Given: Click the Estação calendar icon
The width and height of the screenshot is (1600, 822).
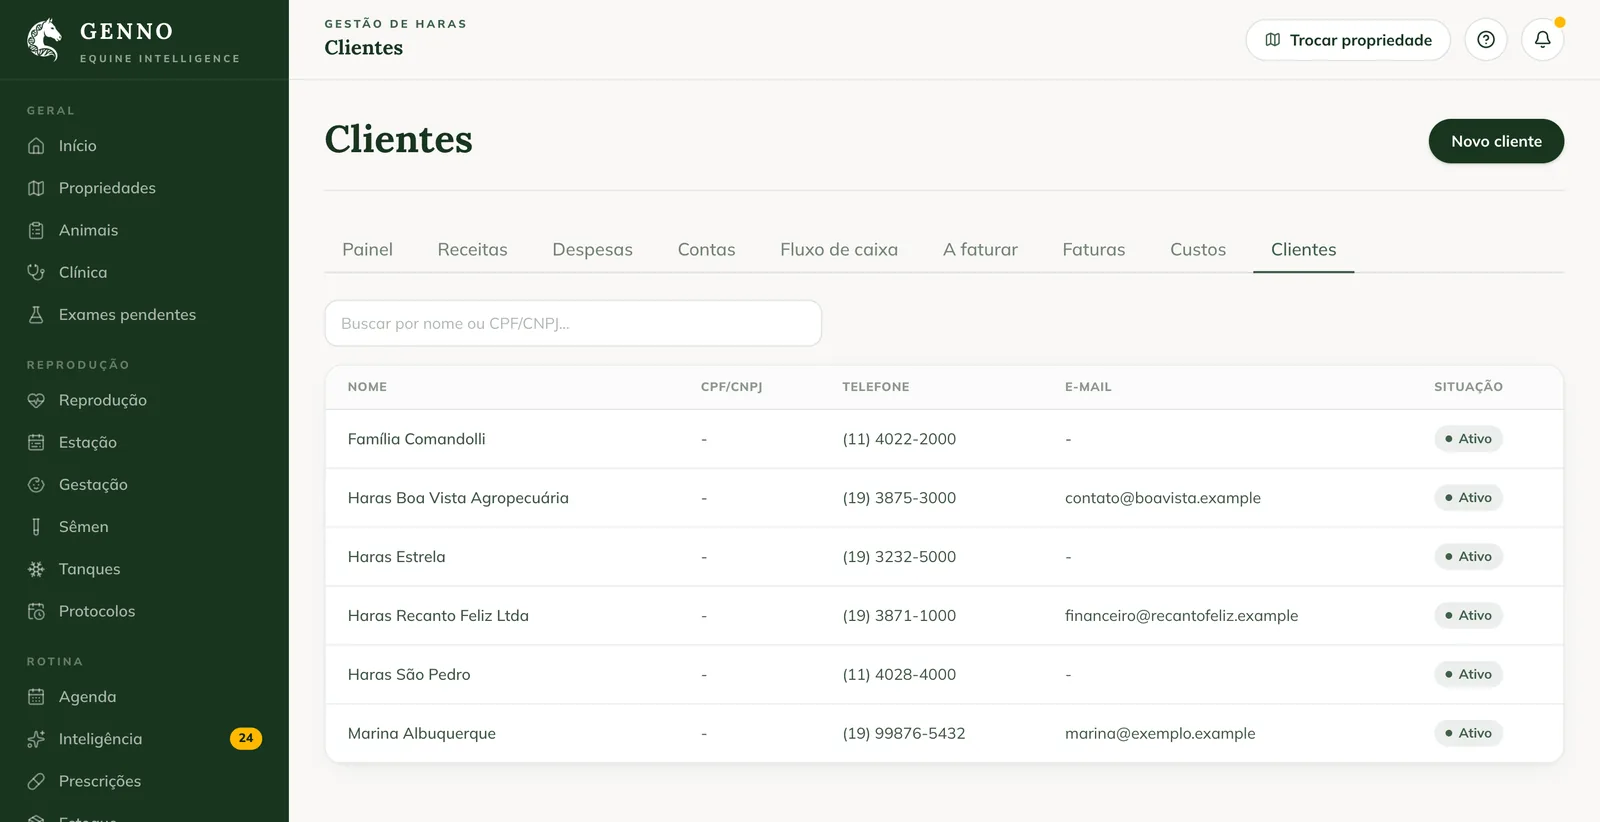Looking at the screenshot, I should [36, 442].
